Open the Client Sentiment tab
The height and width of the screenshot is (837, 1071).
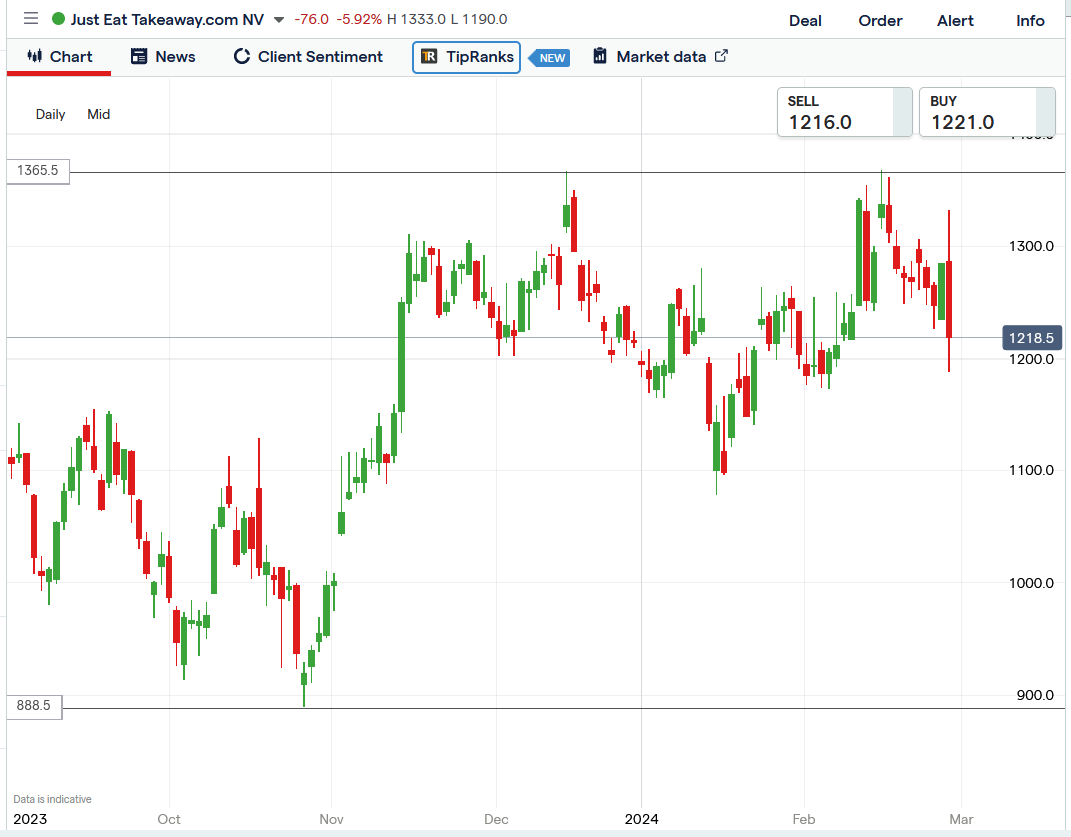[x=307, y=57]
